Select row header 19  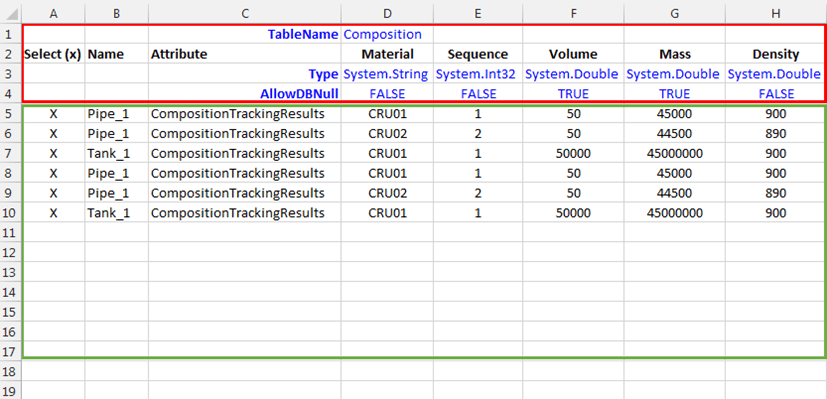11,391
